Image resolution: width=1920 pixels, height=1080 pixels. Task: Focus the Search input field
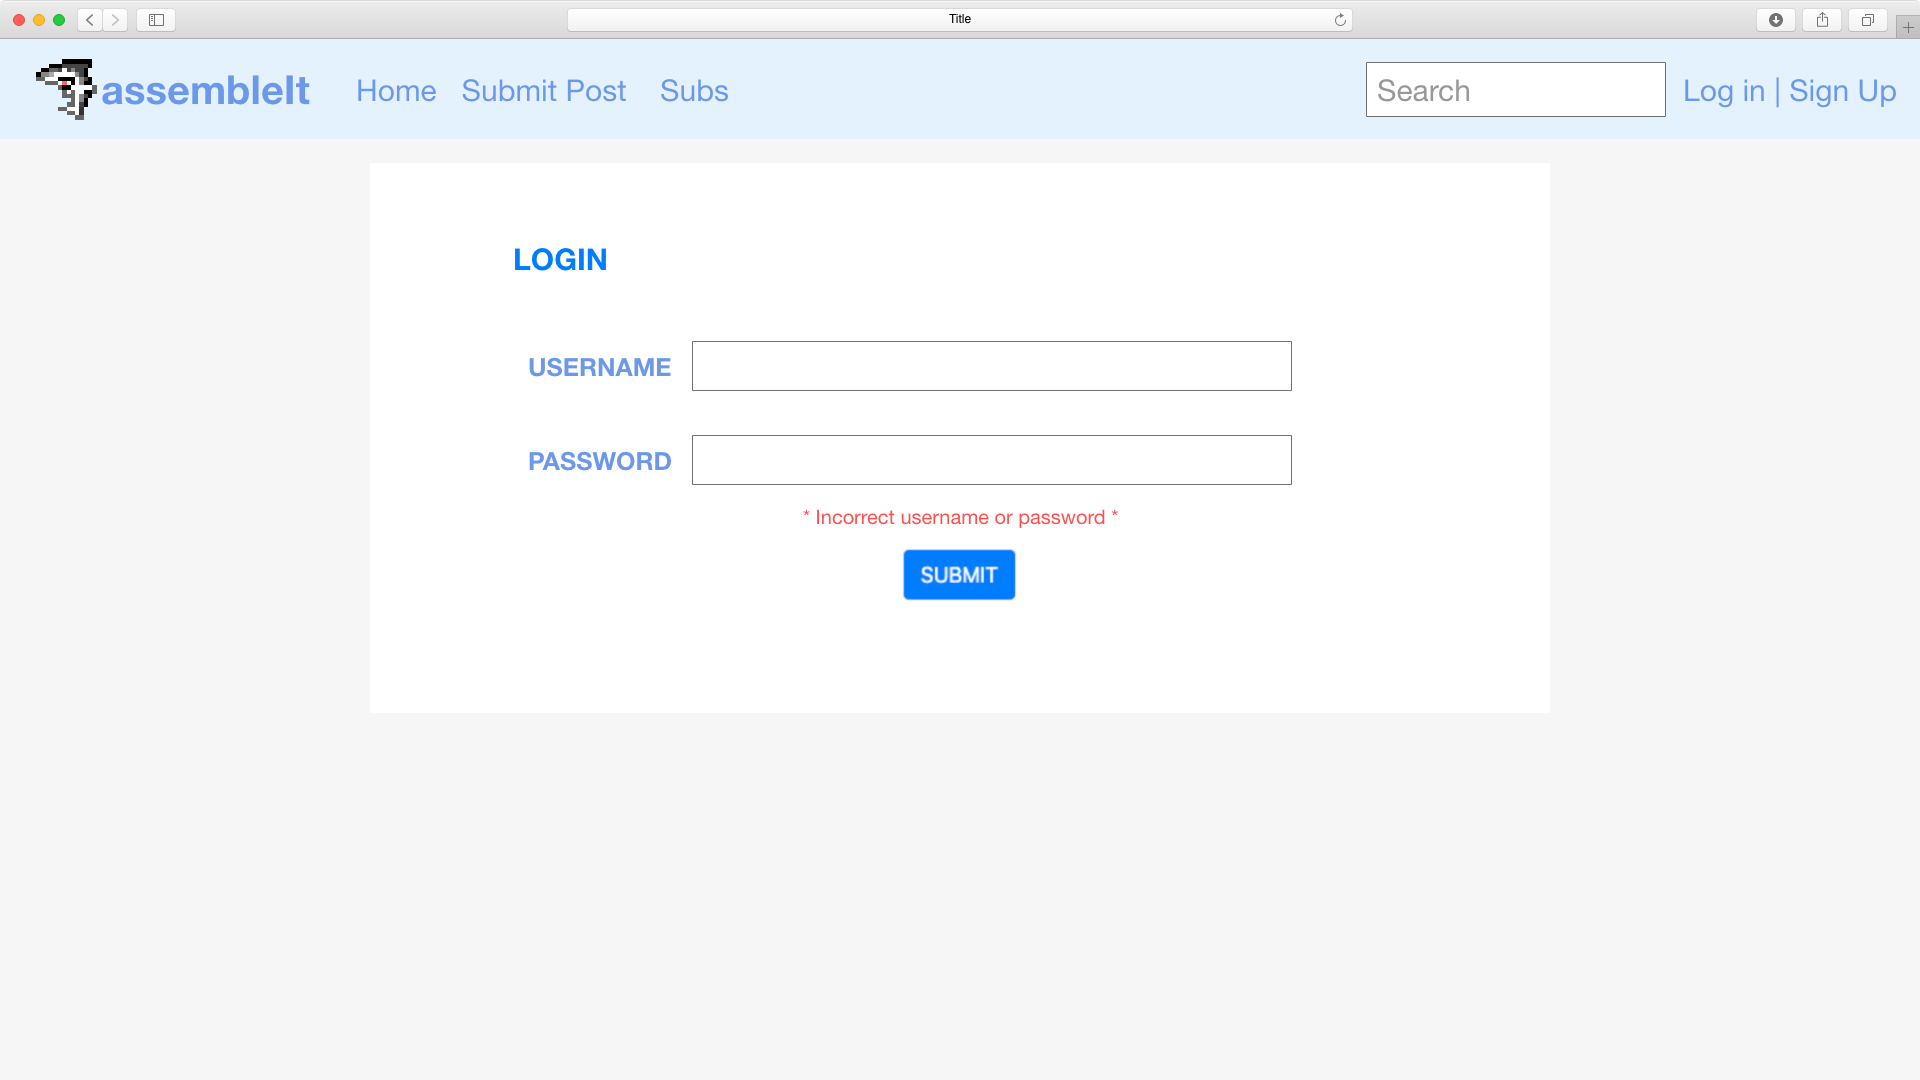(x=1516, y=90)
